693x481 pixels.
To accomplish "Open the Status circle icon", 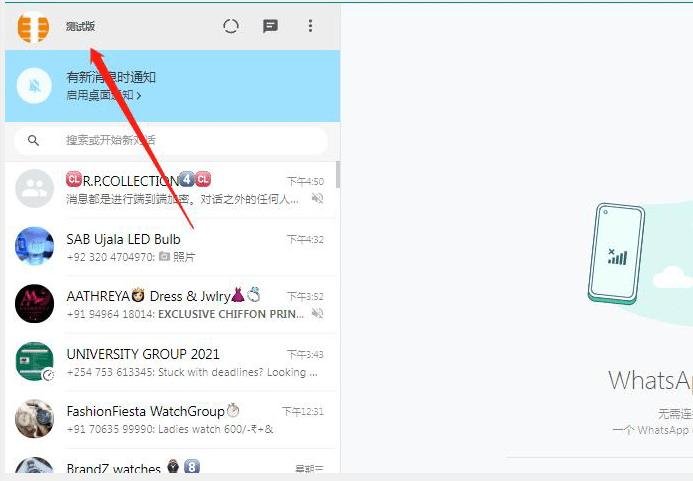I will tap(231, 27).
